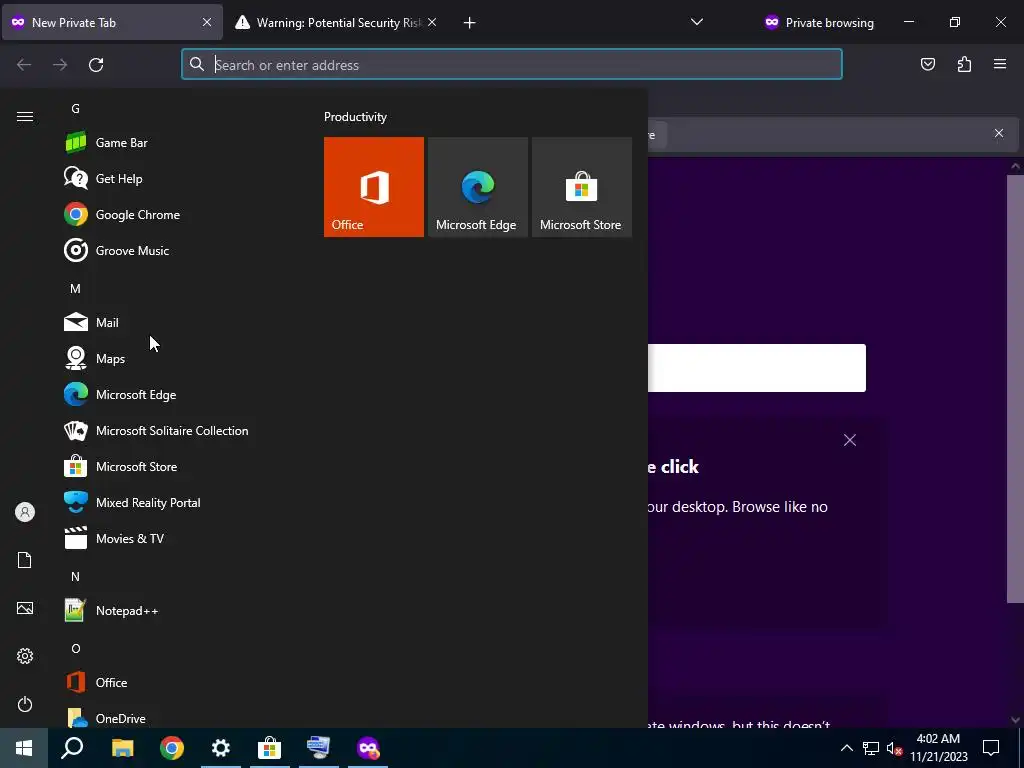1024x768 pixels.
Task: Open Pictures from Start sidebar
Action: click(x=25, y=608)
